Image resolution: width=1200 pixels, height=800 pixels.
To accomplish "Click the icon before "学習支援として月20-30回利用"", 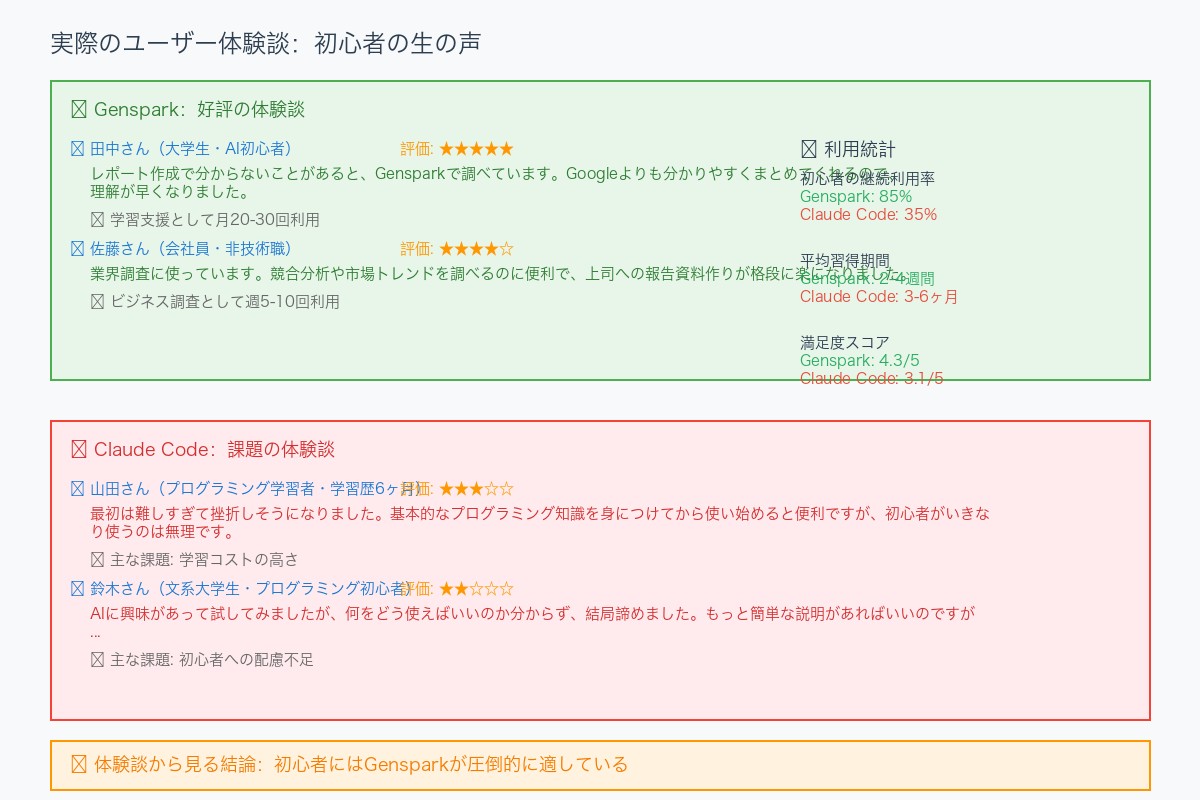I will pos(97,219).
